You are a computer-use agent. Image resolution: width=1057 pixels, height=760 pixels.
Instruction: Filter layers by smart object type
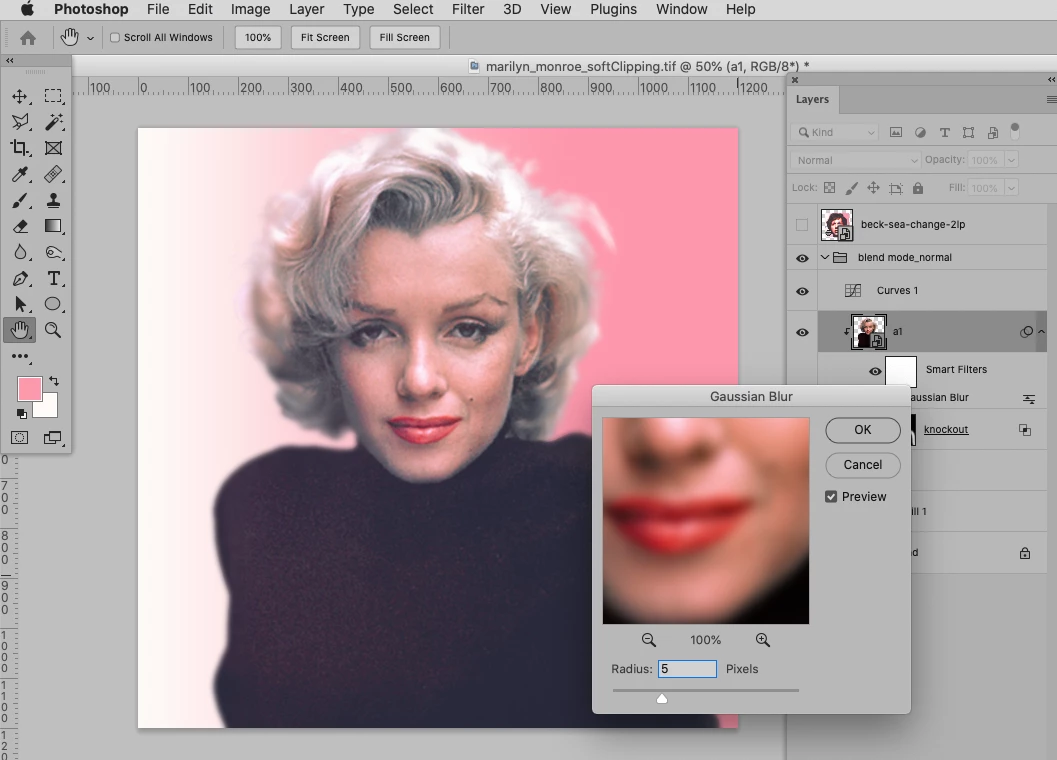point(993,133)
